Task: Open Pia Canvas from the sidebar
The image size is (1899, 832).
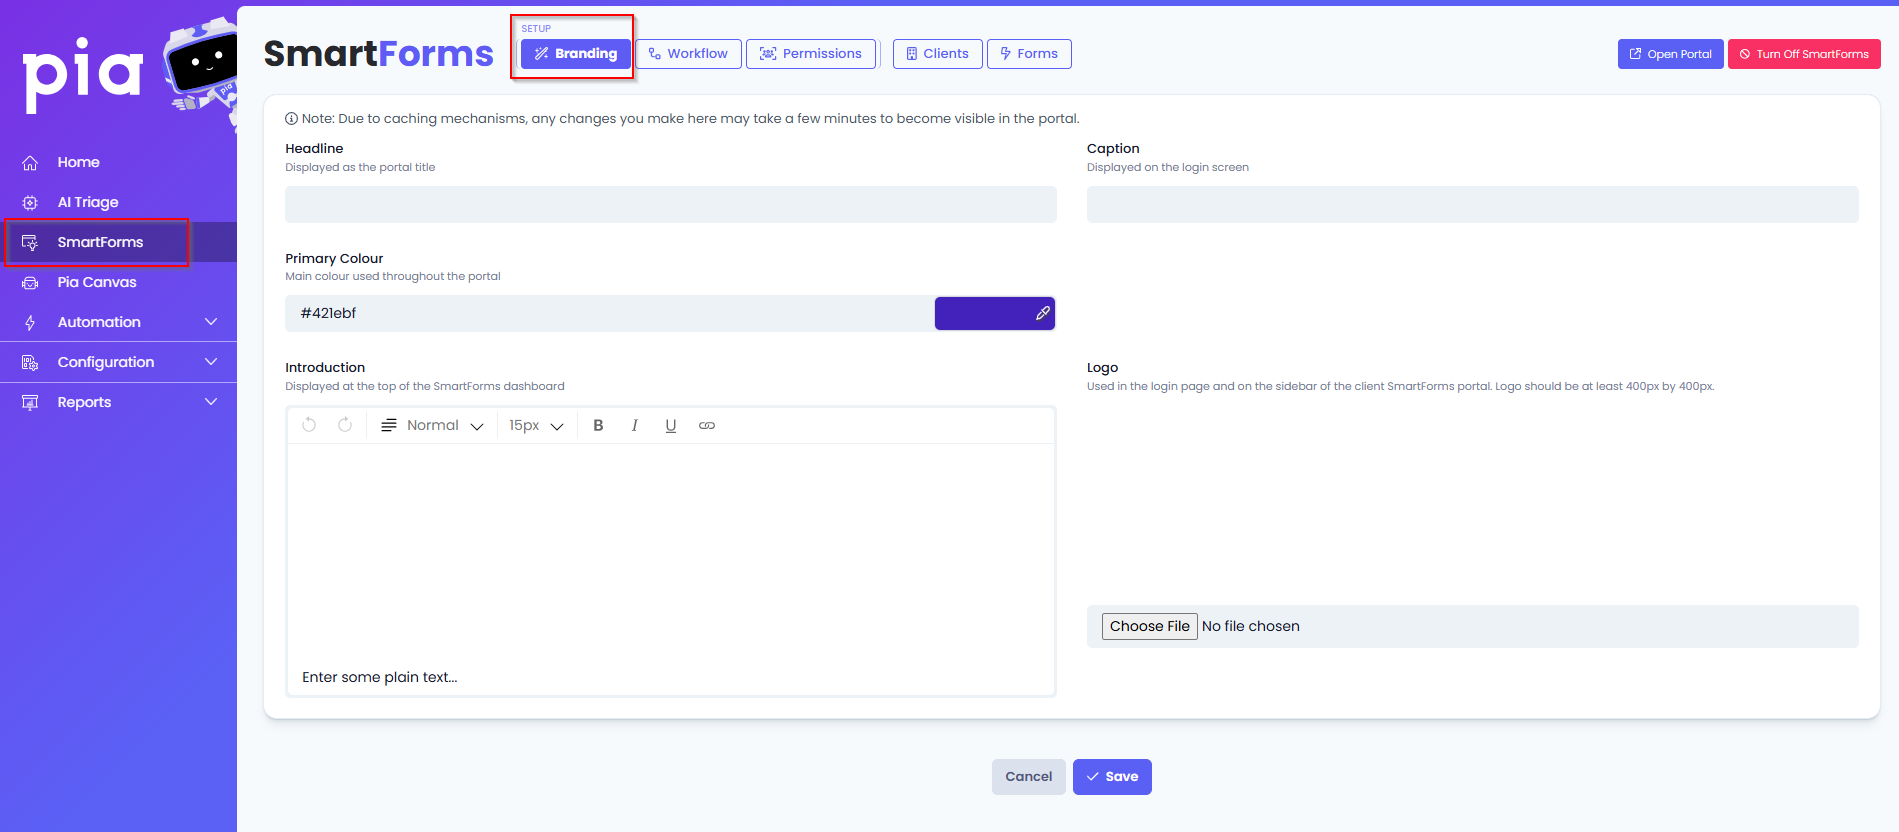Action: [97, 282]
